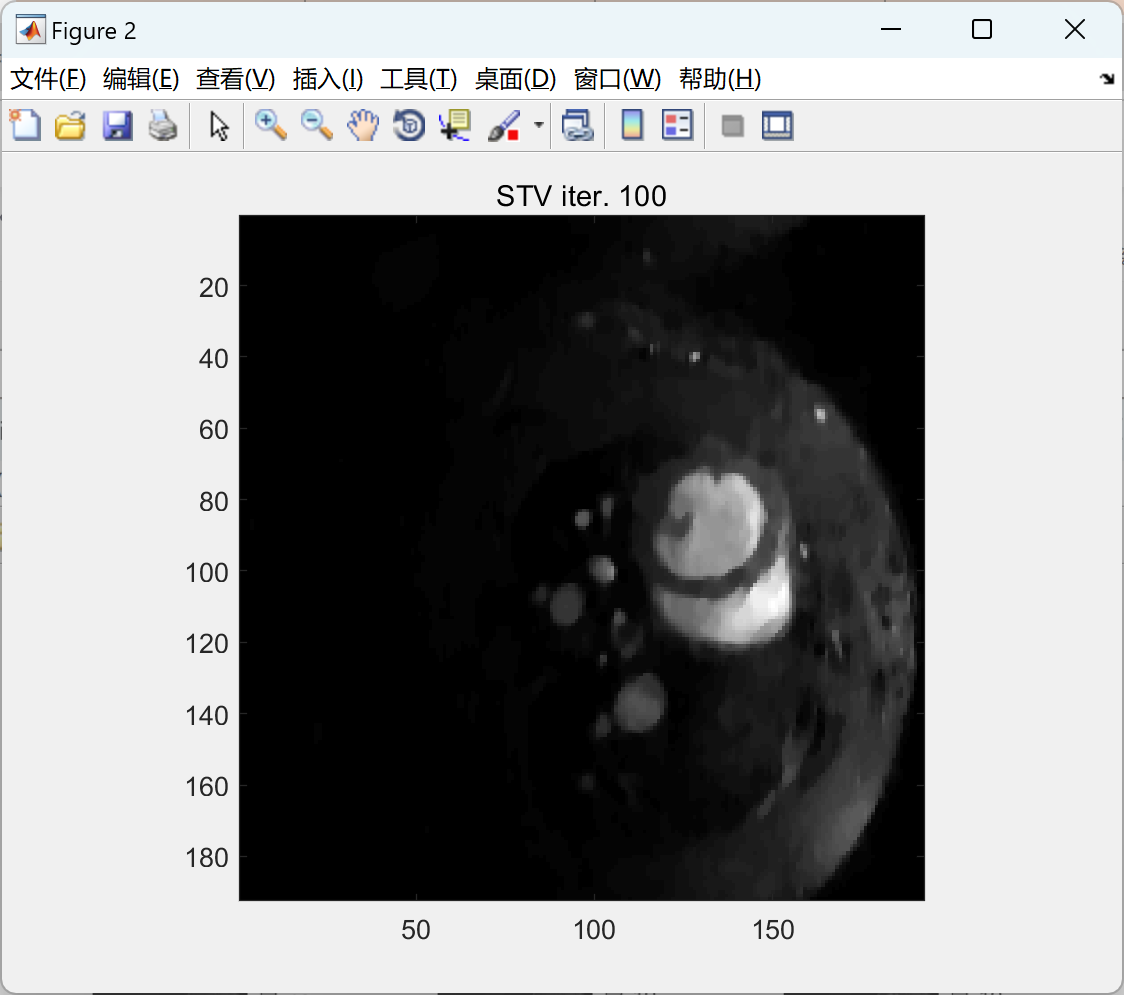Open the Brush color dropdown arrow

[538, 125]
